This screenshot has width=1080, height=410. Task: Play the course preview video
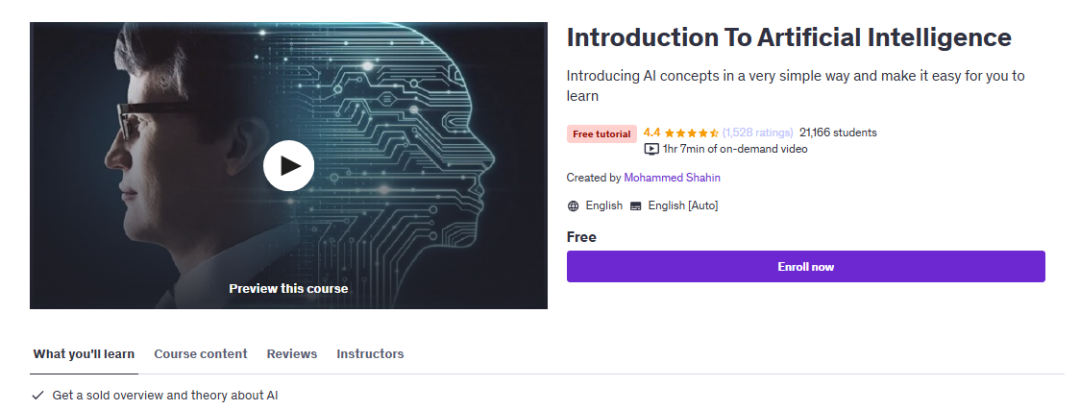288,165
